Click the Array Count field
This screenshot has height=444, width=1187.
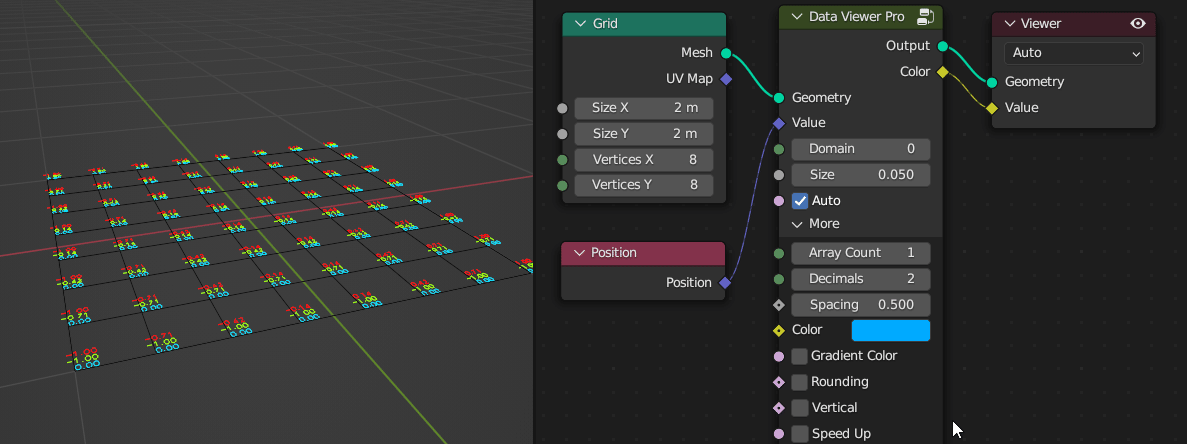(861, 253)
